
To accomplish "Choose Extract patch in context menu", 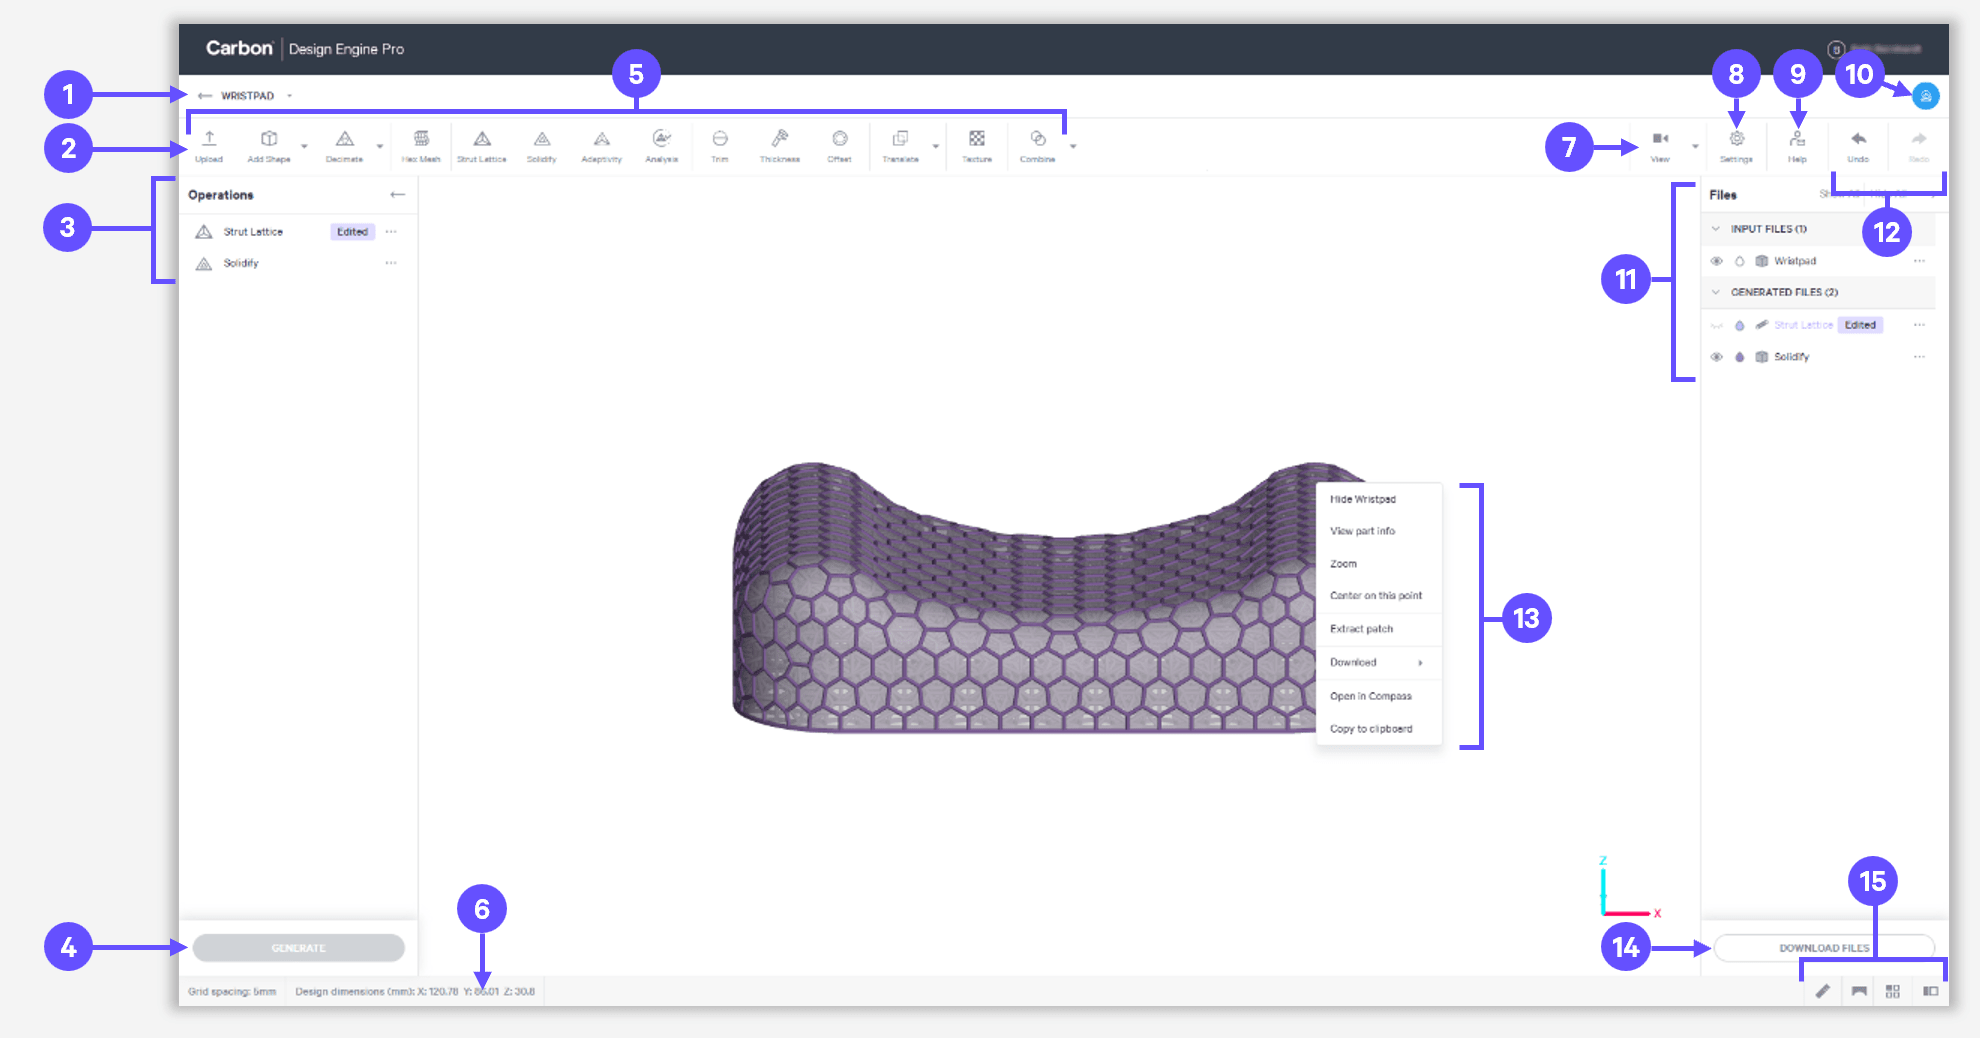I will tap(1378, 629).
